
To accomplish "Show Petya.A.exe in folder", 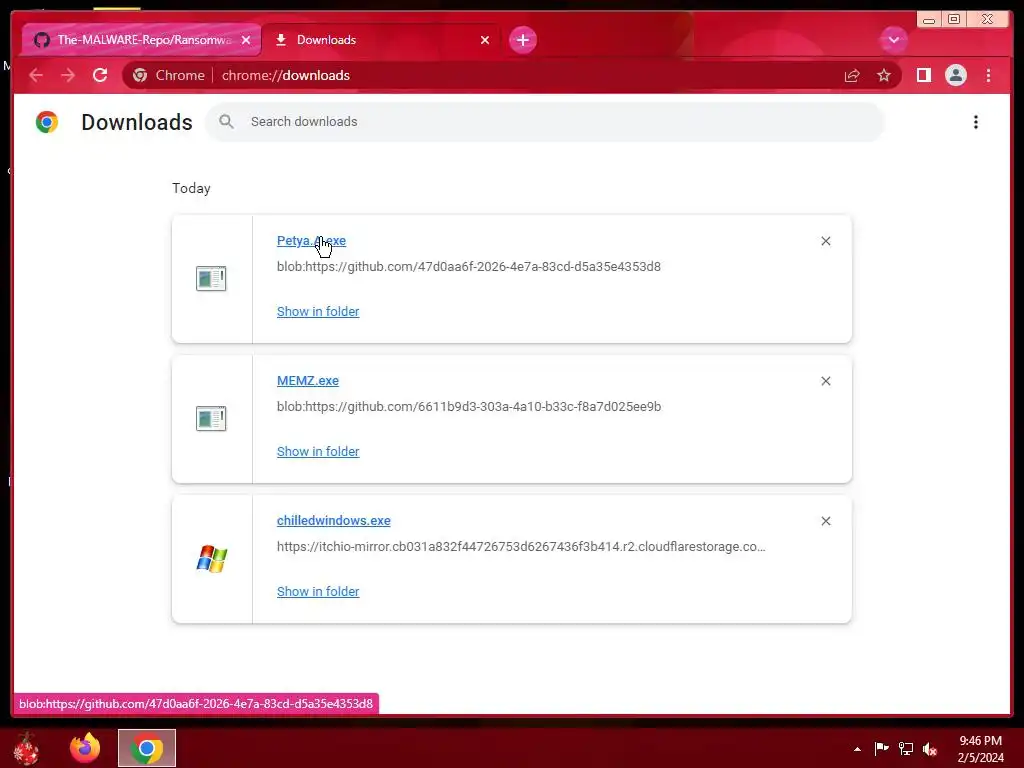I will tap(318, 312).
